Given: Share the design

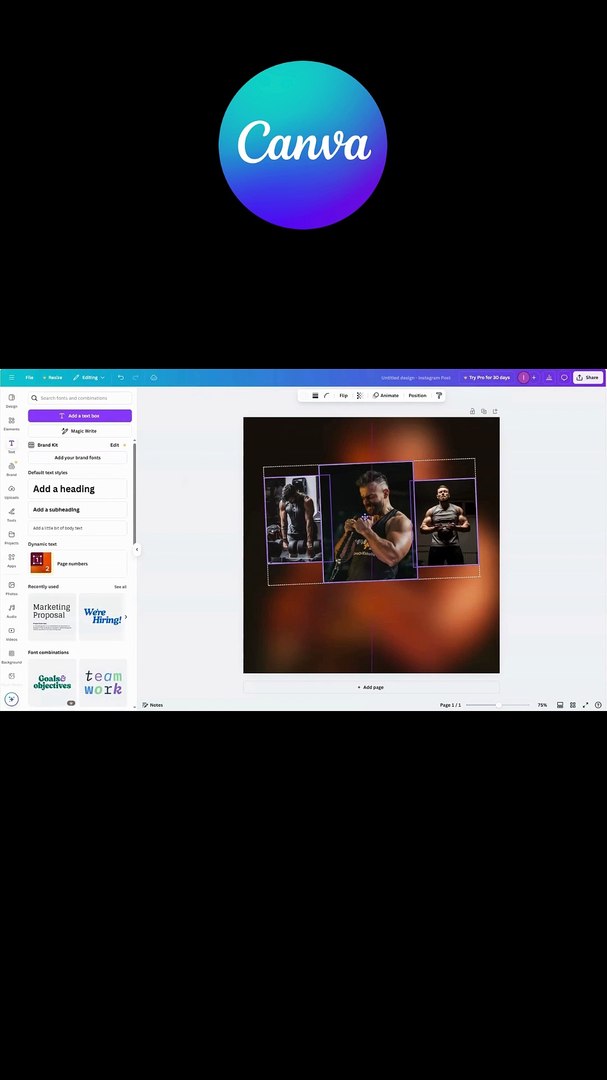Looking at the screenshot, I should (588, 377).
